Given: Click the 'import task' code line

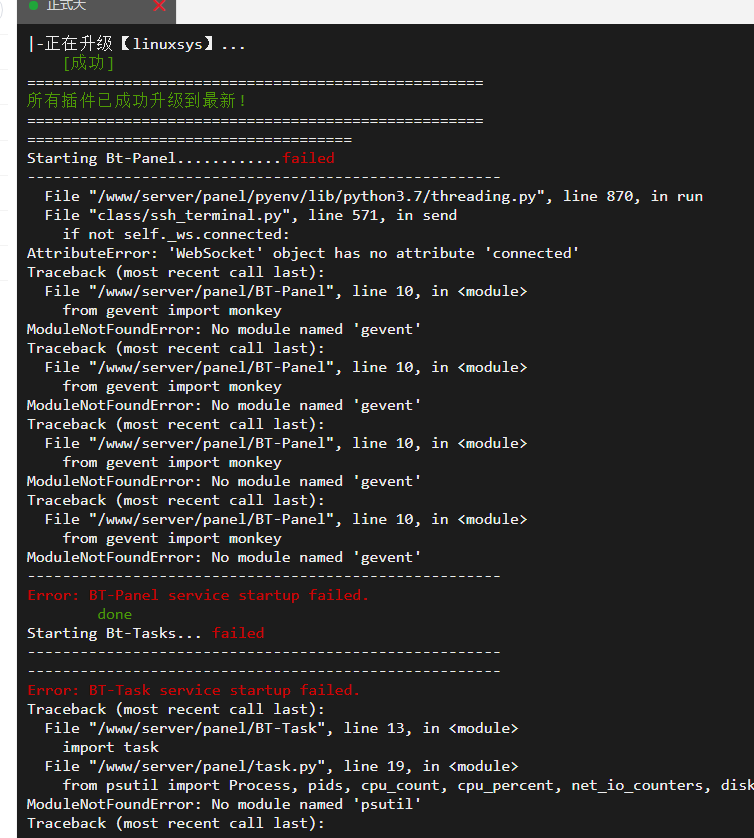Looking at the screenshot, I should pyautogui.click(x=110, y=747).
